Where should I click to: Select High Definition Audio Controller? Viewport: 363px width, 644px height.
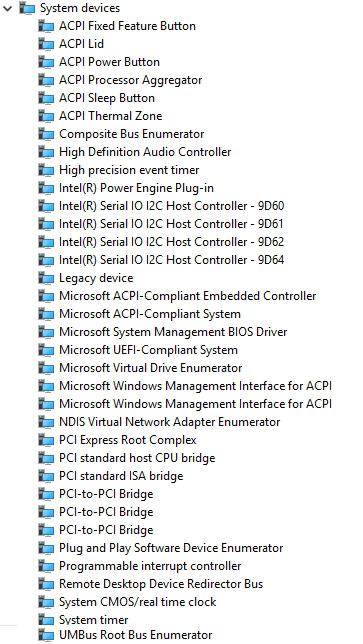tap(145, 152)
